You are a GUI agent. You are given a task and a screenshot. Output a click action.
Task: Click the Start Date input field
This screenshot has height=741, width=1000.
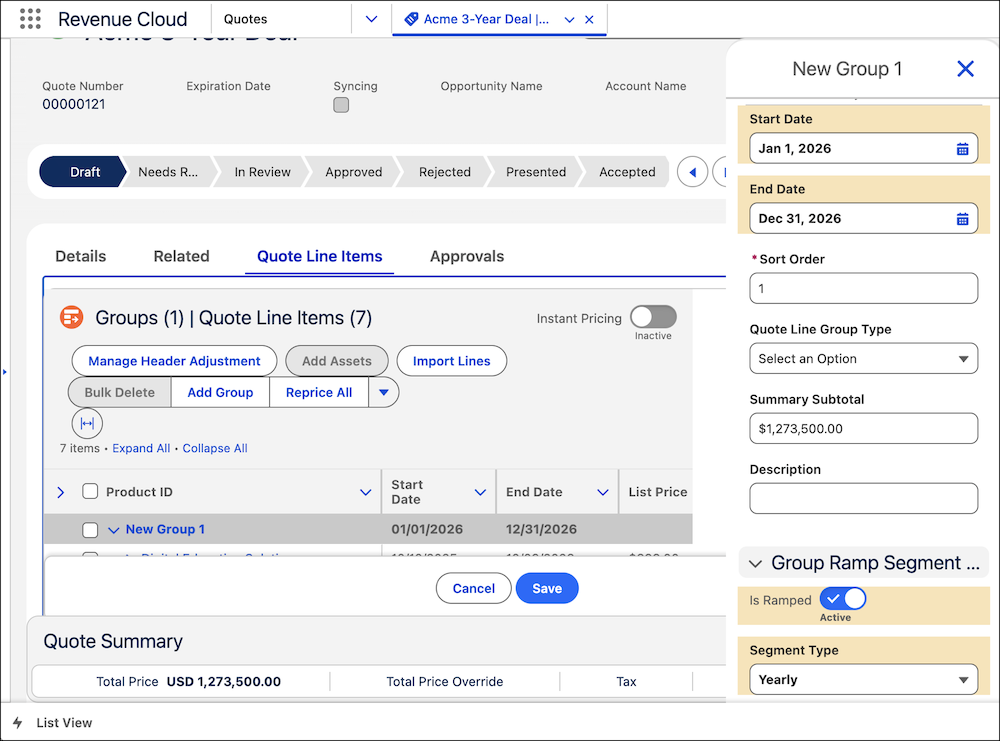[x=864, y=149]
